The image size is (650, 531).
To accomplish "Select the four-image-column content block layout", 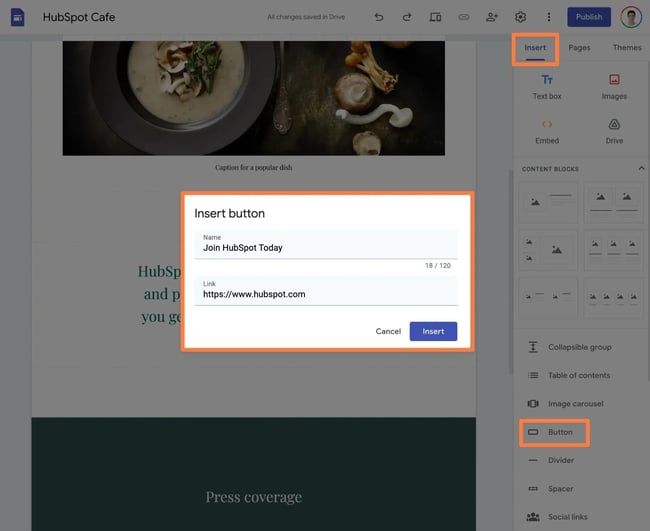I will point(614,298).
